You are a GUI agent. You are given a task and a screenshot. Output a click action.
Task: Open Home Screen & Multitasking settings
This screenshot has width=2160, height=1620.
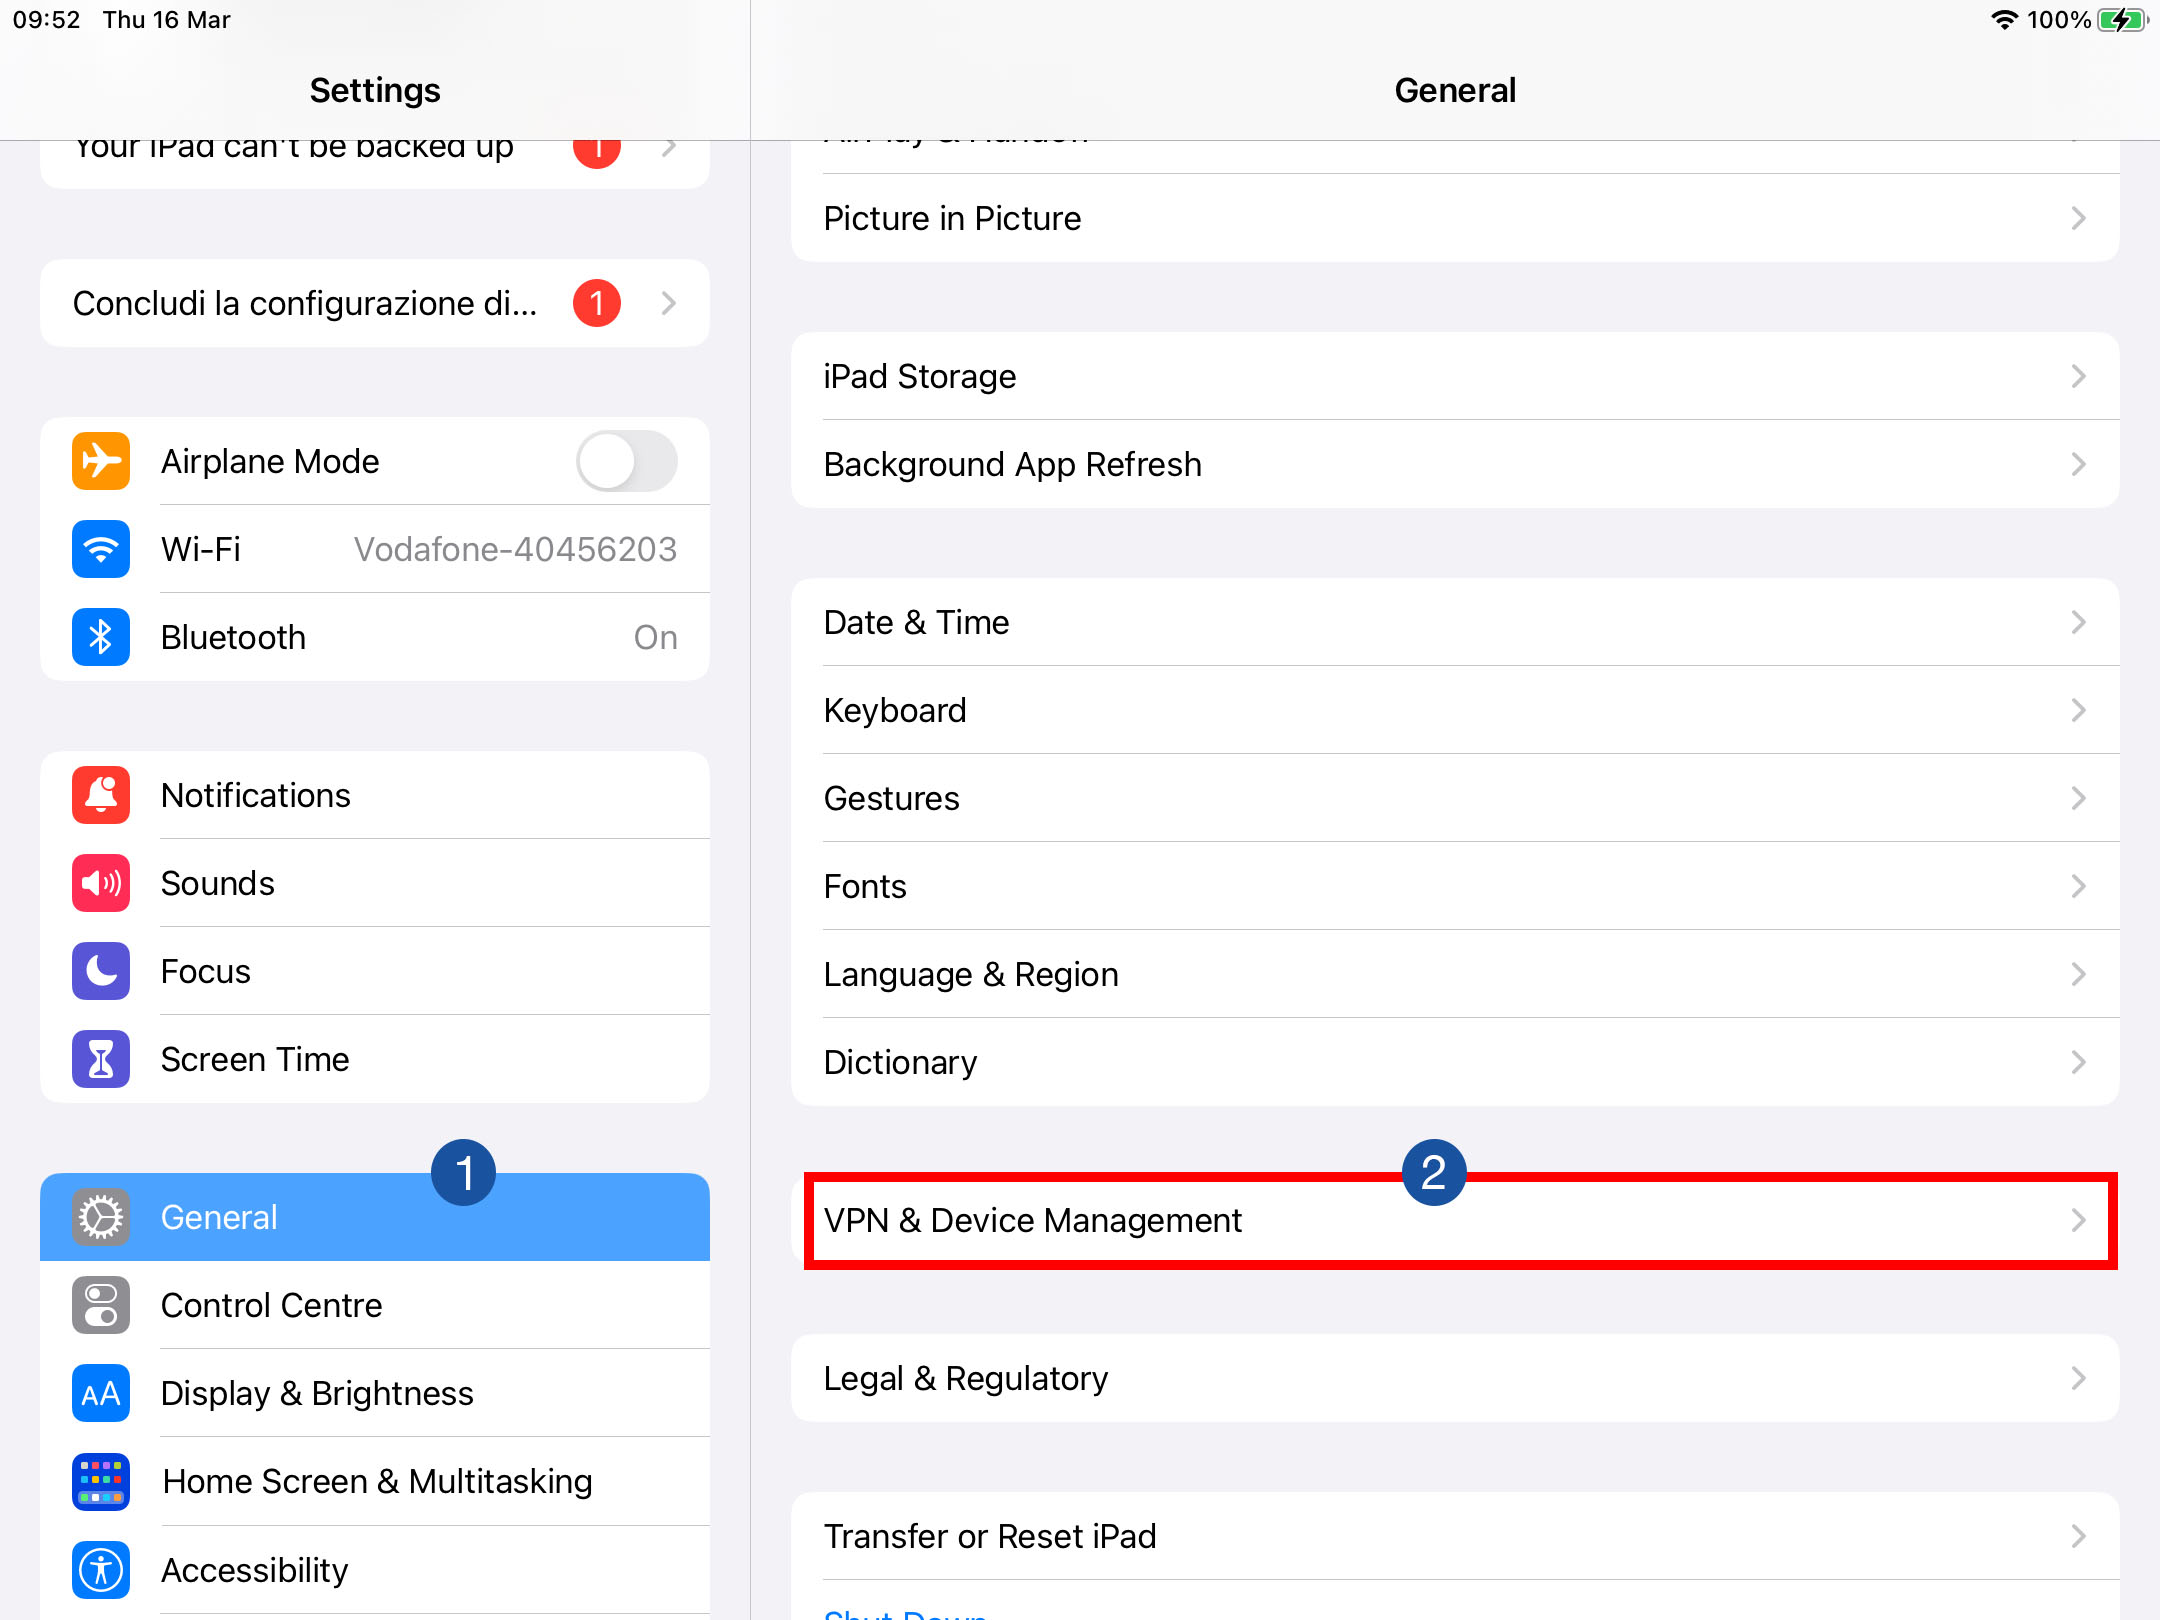click(x=377, y=1481)
